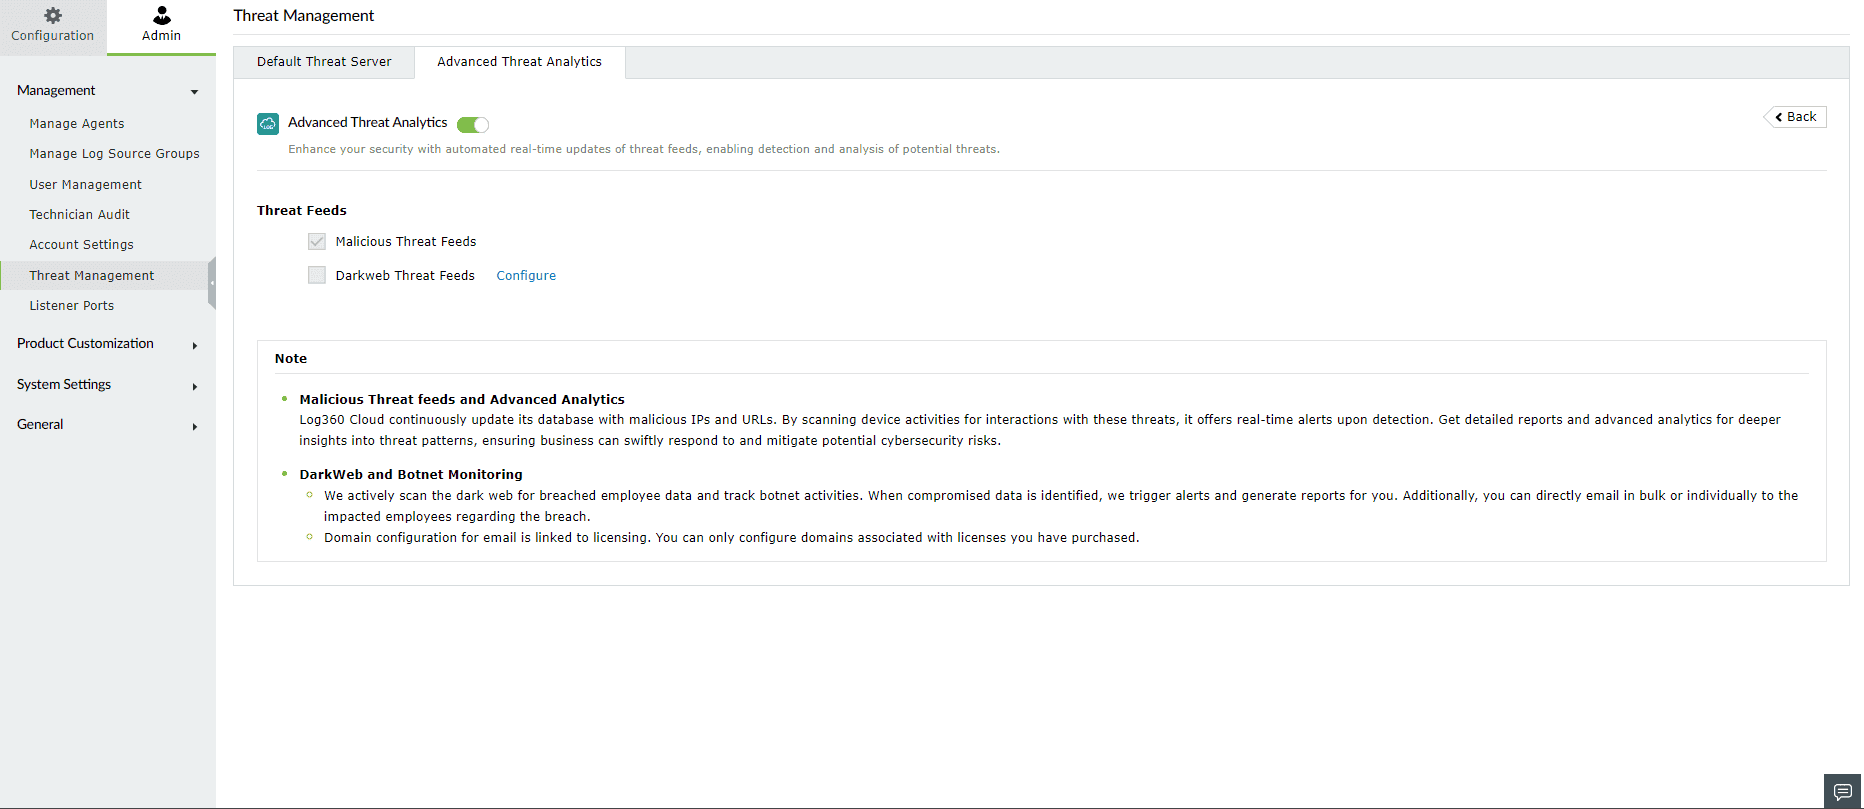The image size is (1864, 809).
Task: Check the Malicious Threat Feeds checkbox
Action: coord(317,242)
